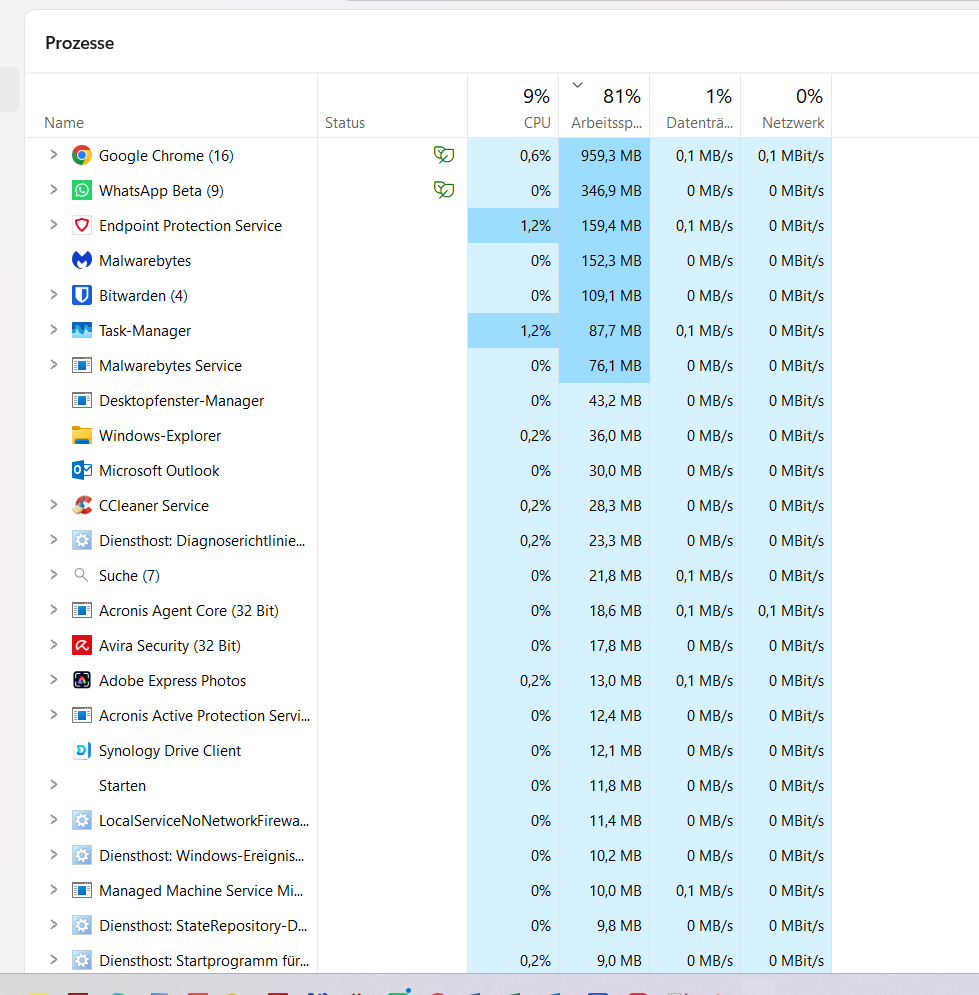979x995 pixels.
Task: Select the Synology Drive Client process name
Action: point(170,751)
